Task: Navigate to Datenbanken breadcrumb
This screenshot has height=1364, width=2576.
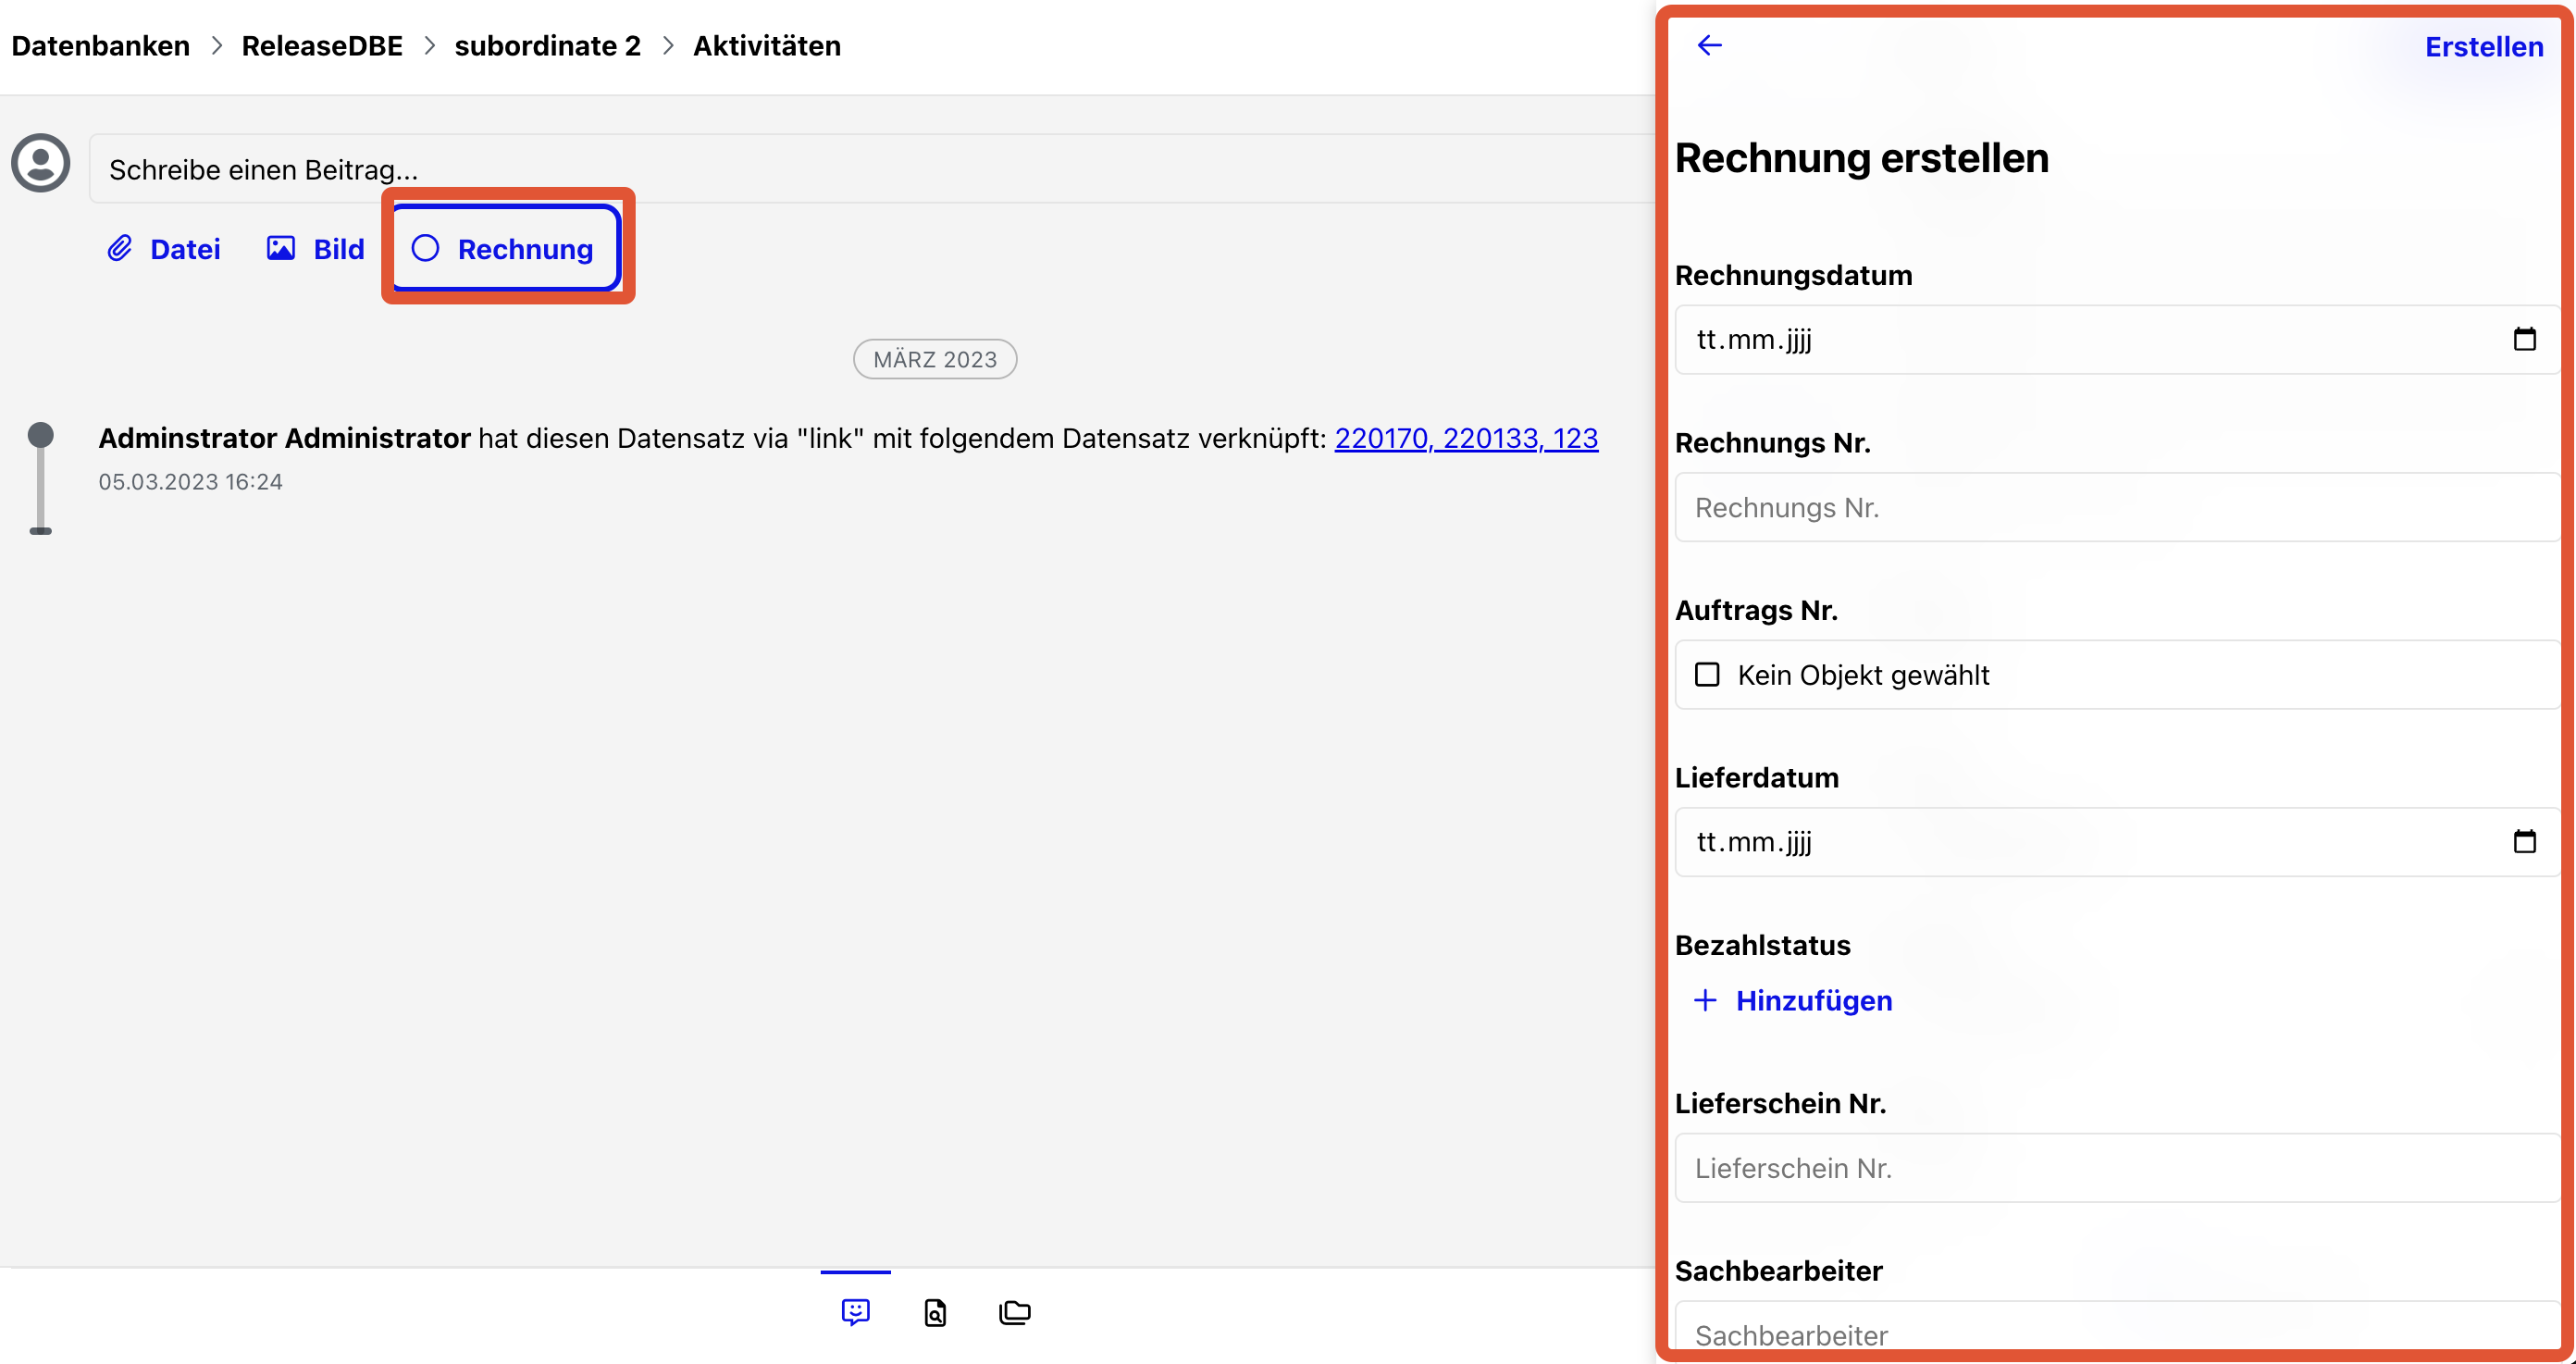Action: (100, 46)
